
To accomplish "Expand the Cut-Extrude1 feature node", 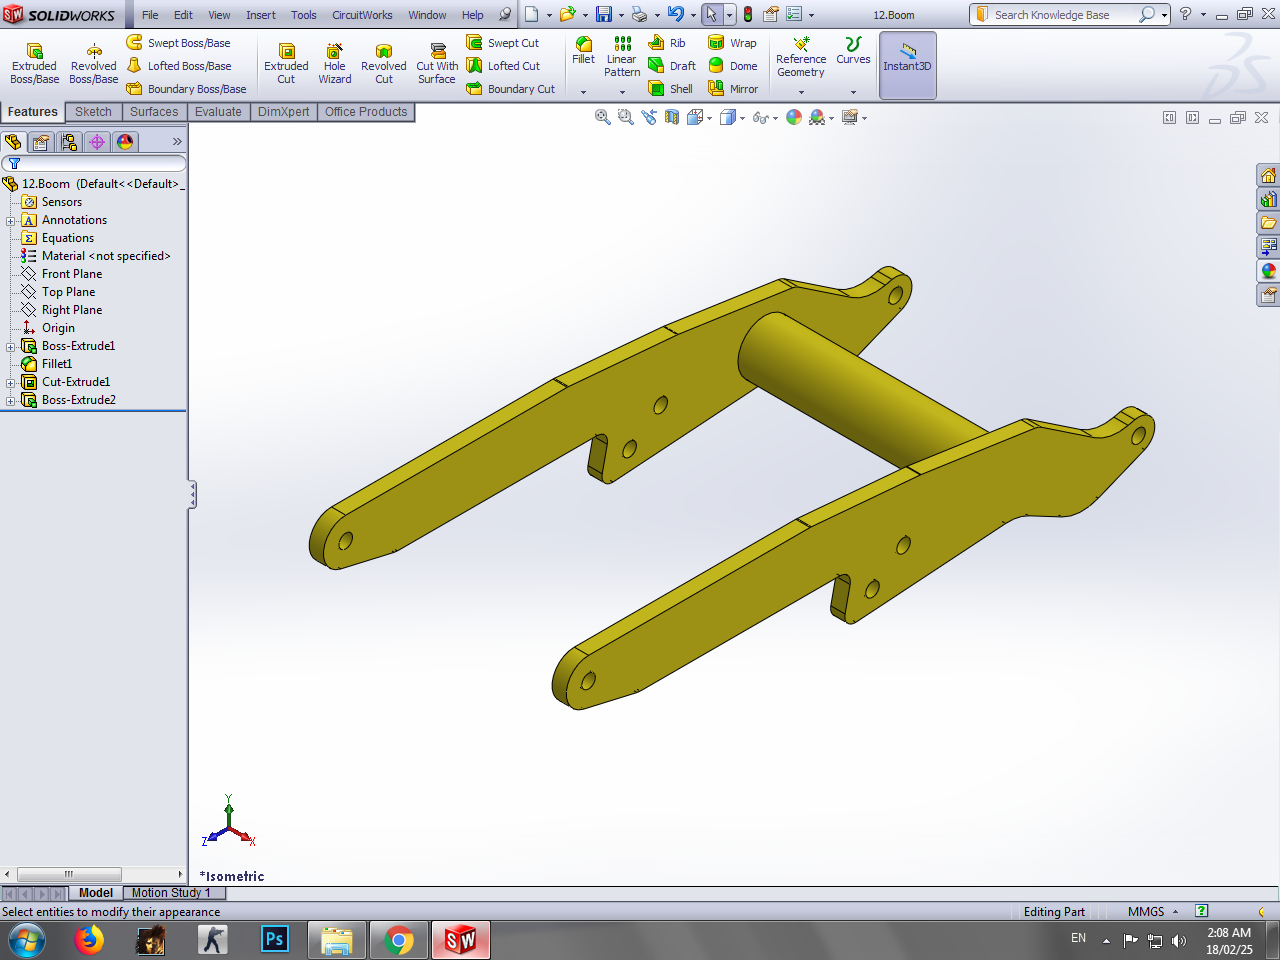I will [x=10, y=382].
